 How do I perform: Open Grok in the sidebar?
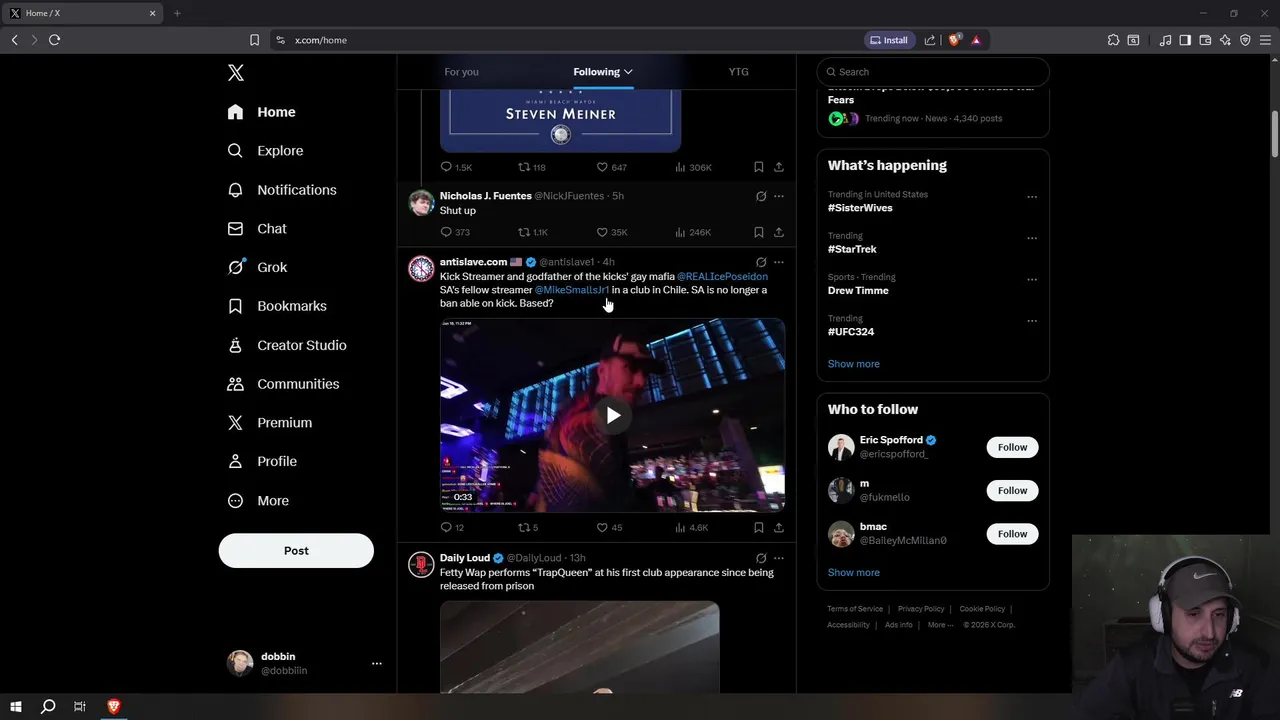pos(257,267)
